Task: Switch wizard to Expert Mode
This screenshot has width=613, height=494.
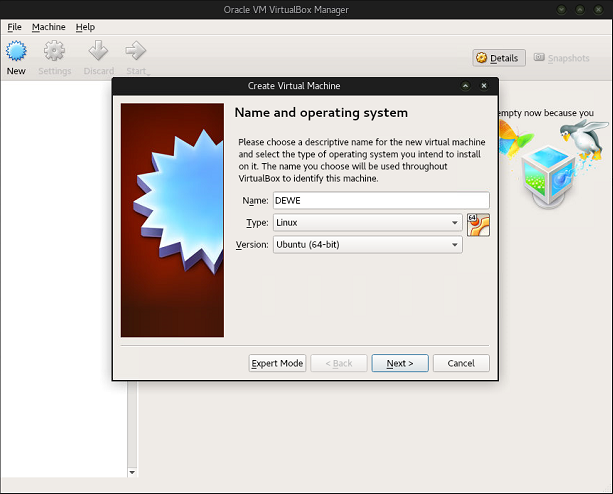Action: point(277,363)
